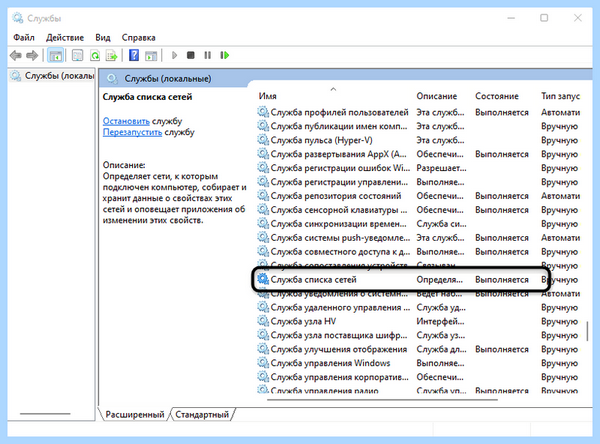Select the Служба регистрации управлени... row

pos(419,182)
